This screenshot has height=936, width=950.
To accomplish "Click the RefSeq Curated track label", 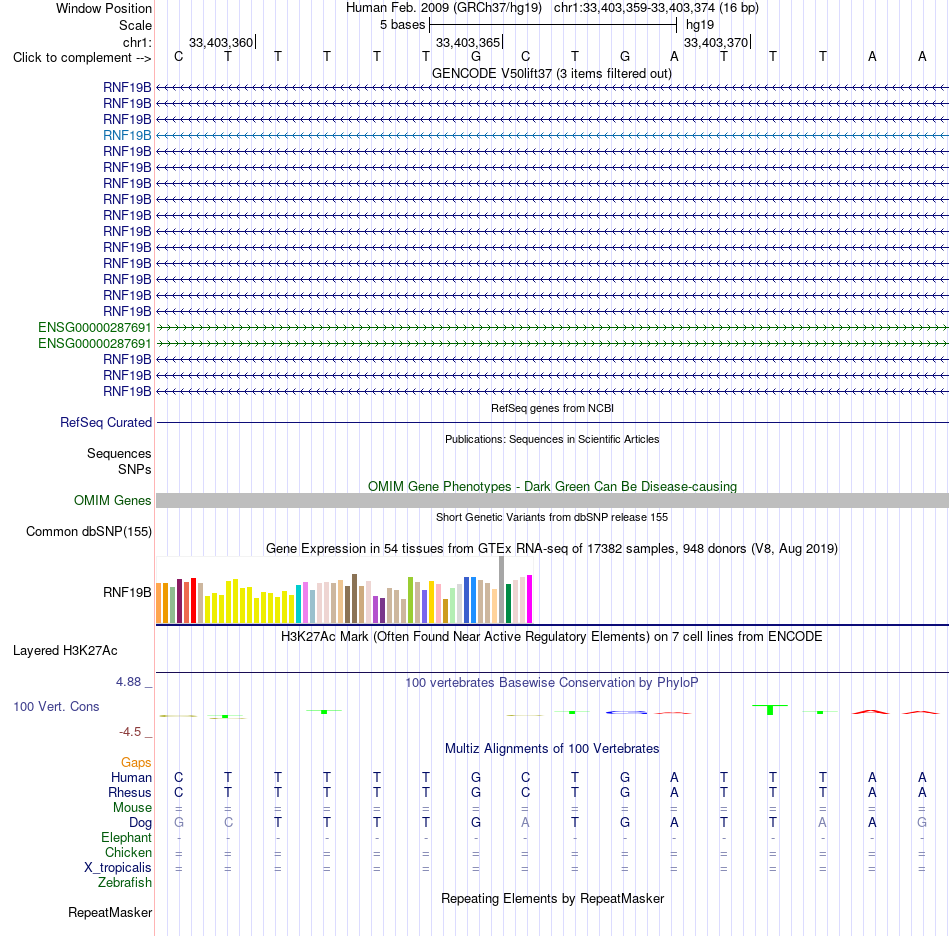I will point(106,422).
